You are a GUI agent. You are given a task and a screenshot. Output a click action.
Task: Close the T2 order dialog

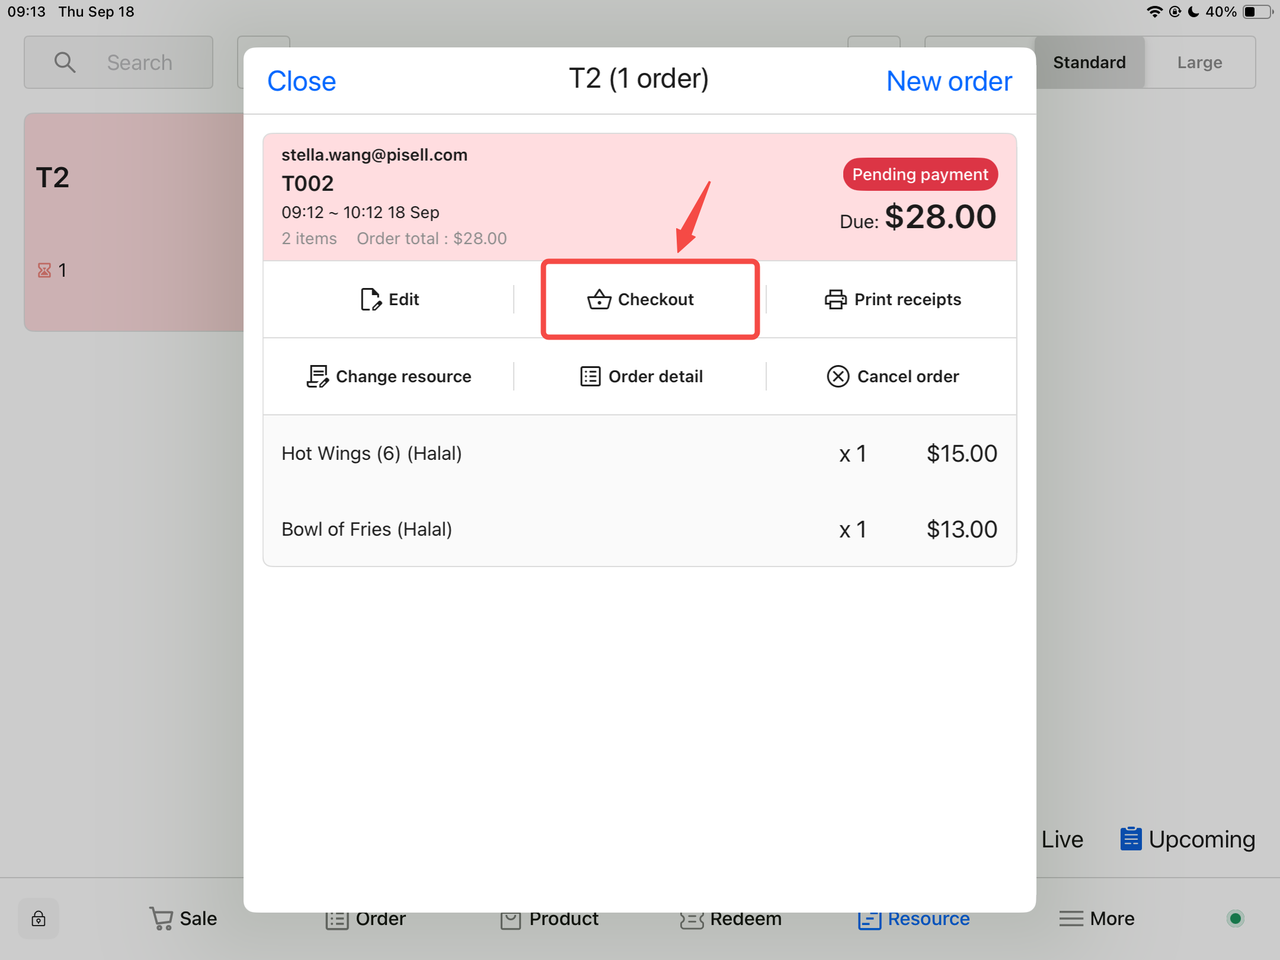[x=301, y=81]
